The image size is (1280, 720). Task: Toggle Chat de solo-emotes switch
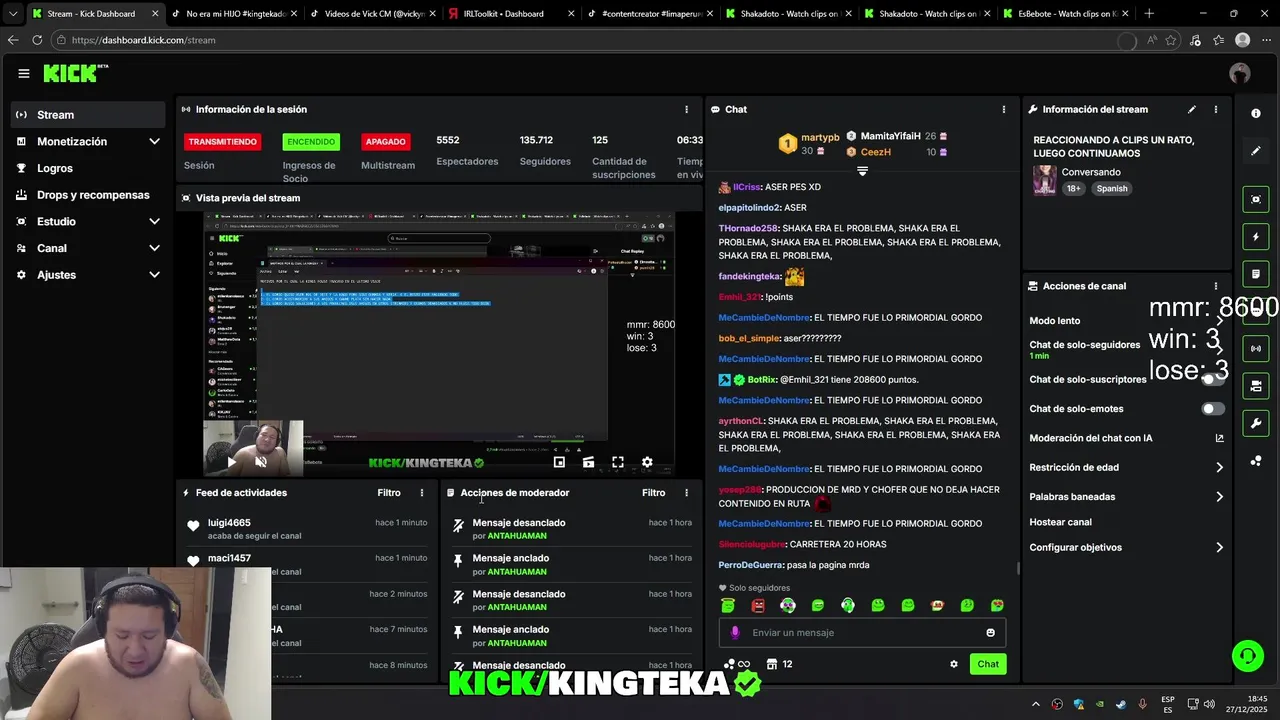pyautogui.click(x=1213, y=409)
